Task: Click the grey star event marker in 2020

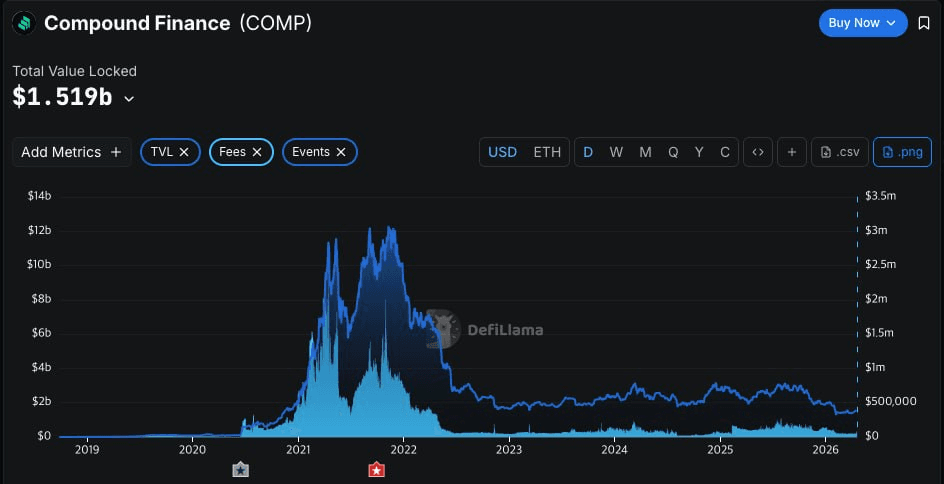Action: pos(241,470)
